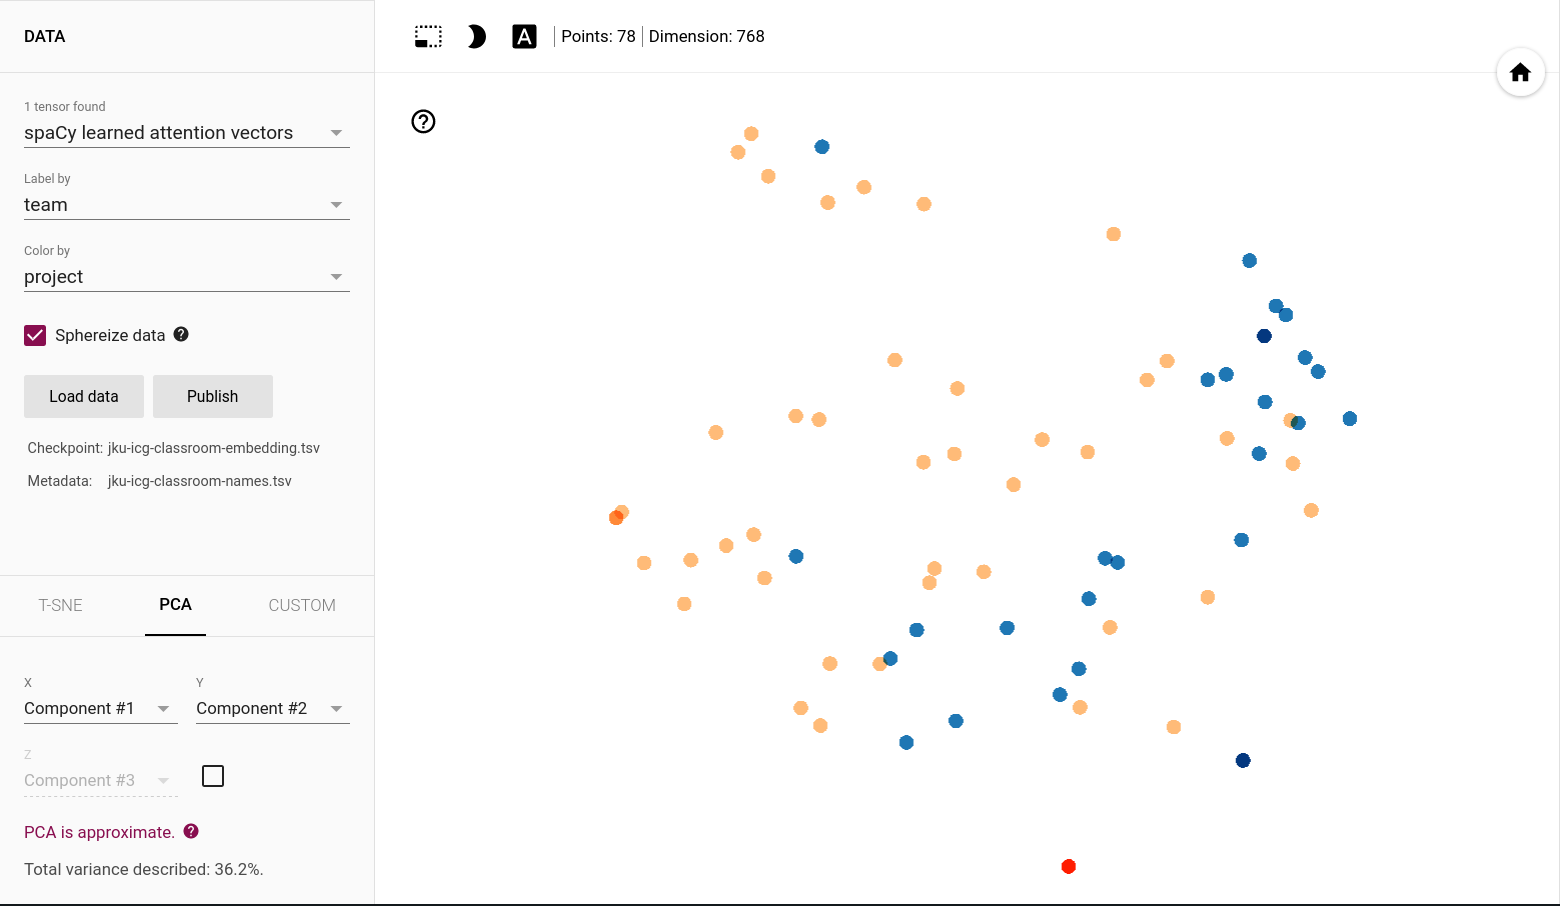Image resolution: width=1560 pixels, height=906 pixels.
Task: Open the tensor selection dropdown
Action: point(186,133)
